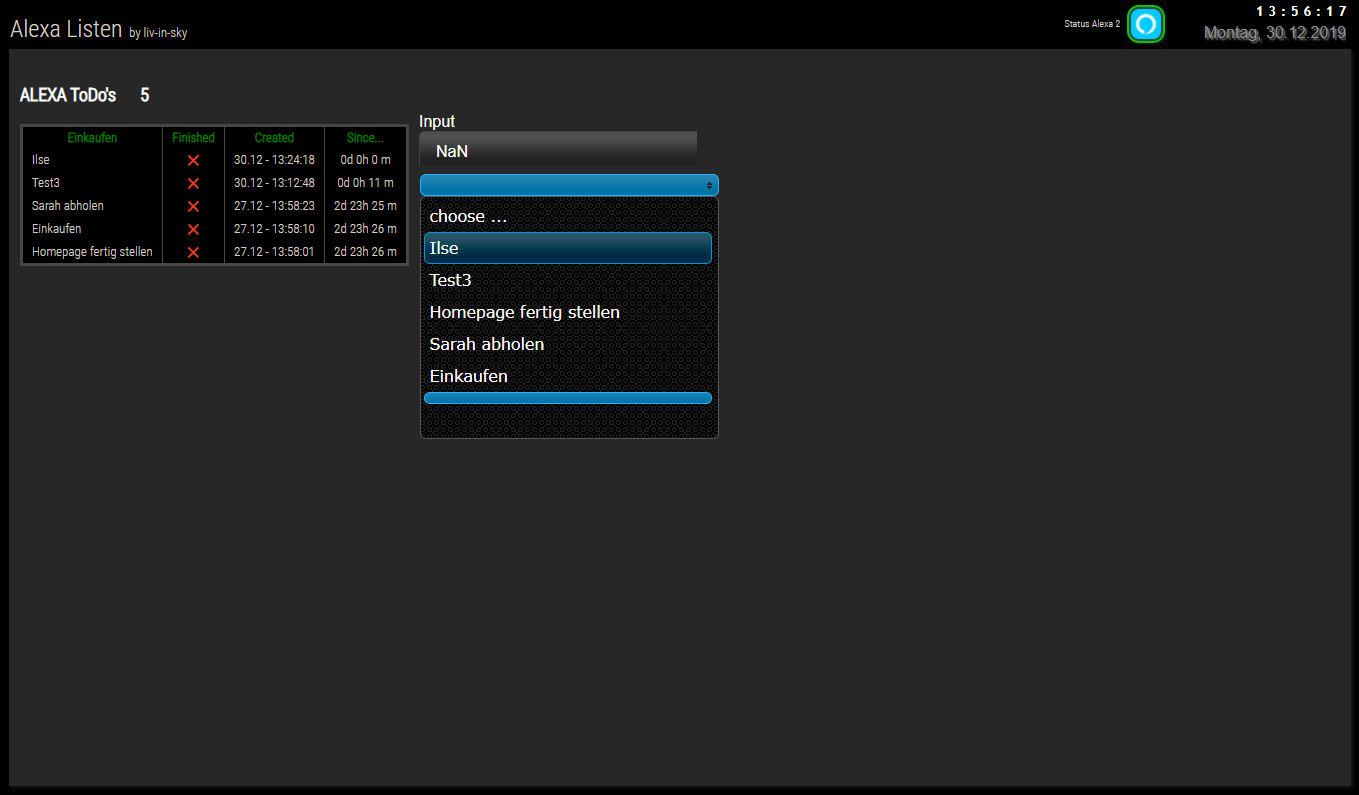Click the 'Finished' column header
Screen dimensions: 1359x795
193,138
